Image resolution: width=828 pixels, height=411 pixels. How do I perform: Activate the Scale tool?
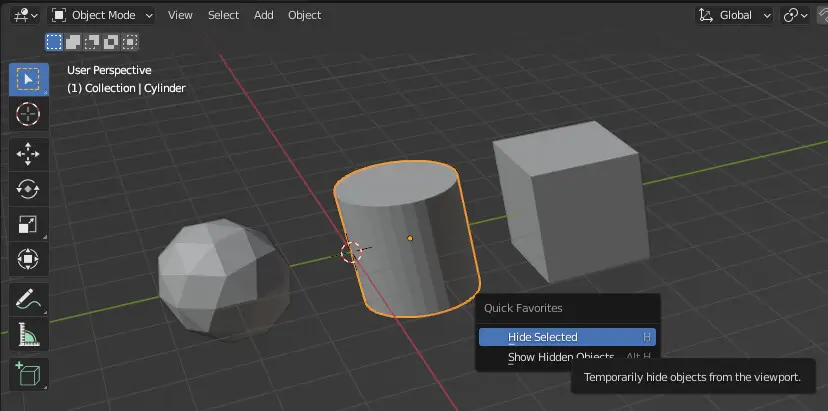tap(29, 224)
